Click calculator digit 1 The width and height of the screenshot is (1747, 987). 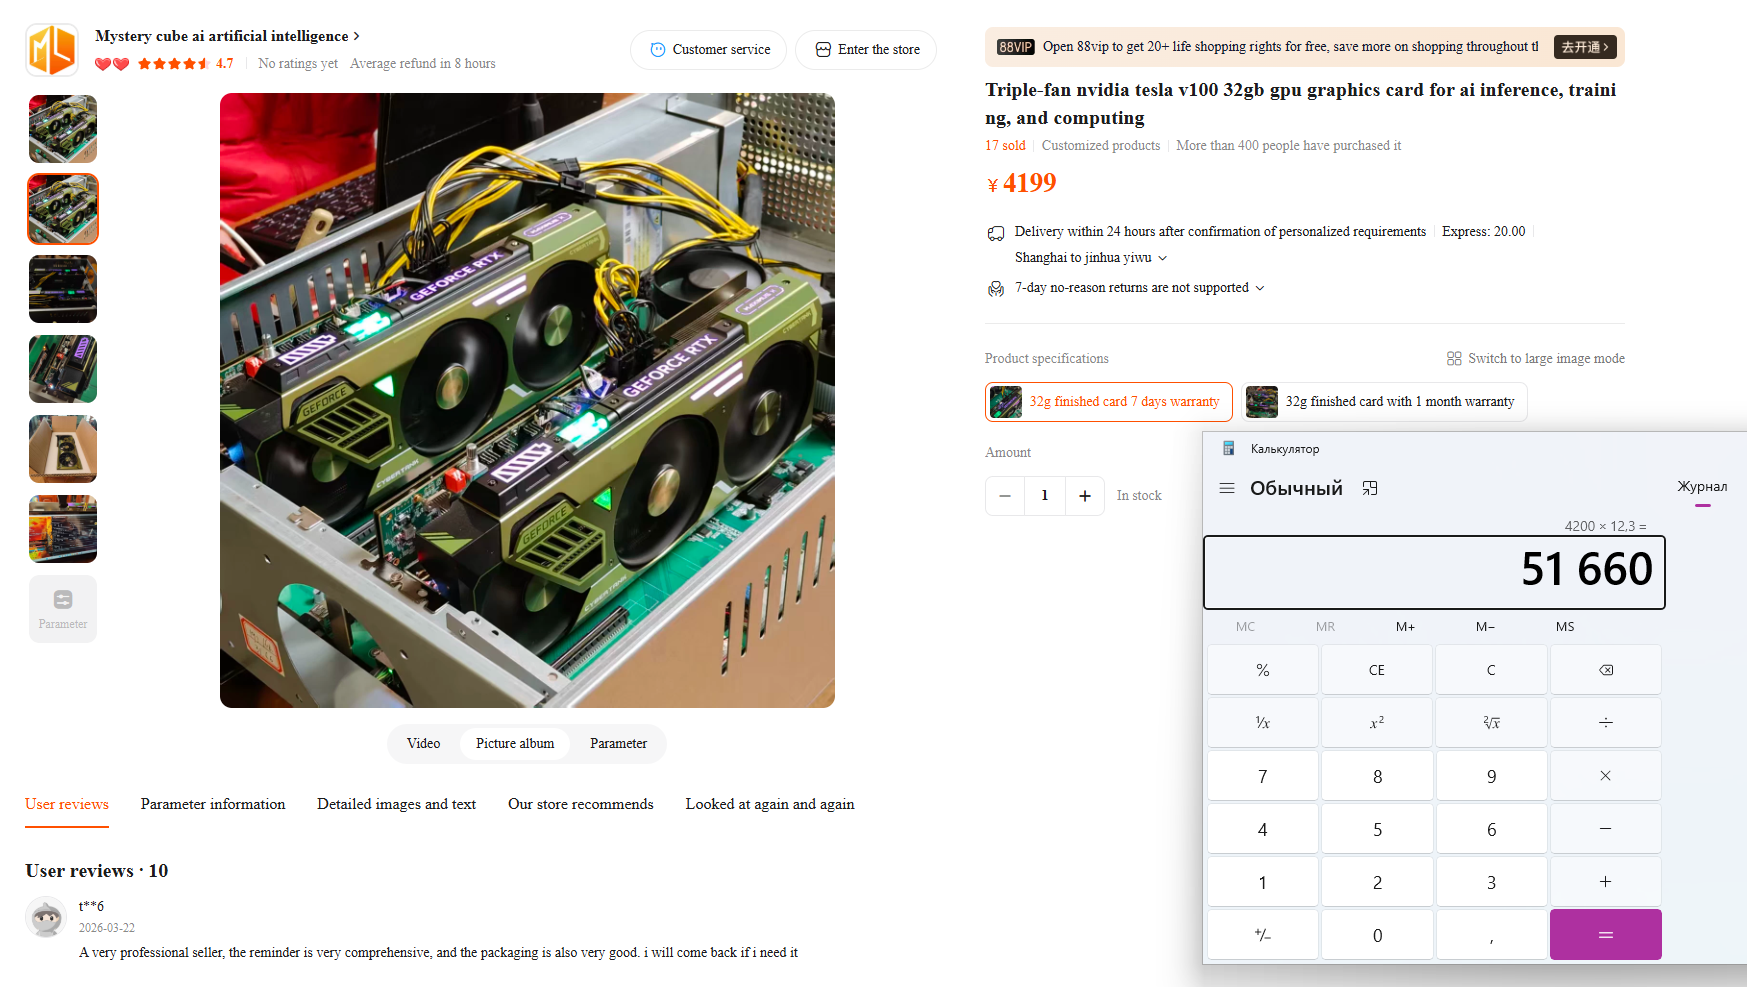point(1263,882)
